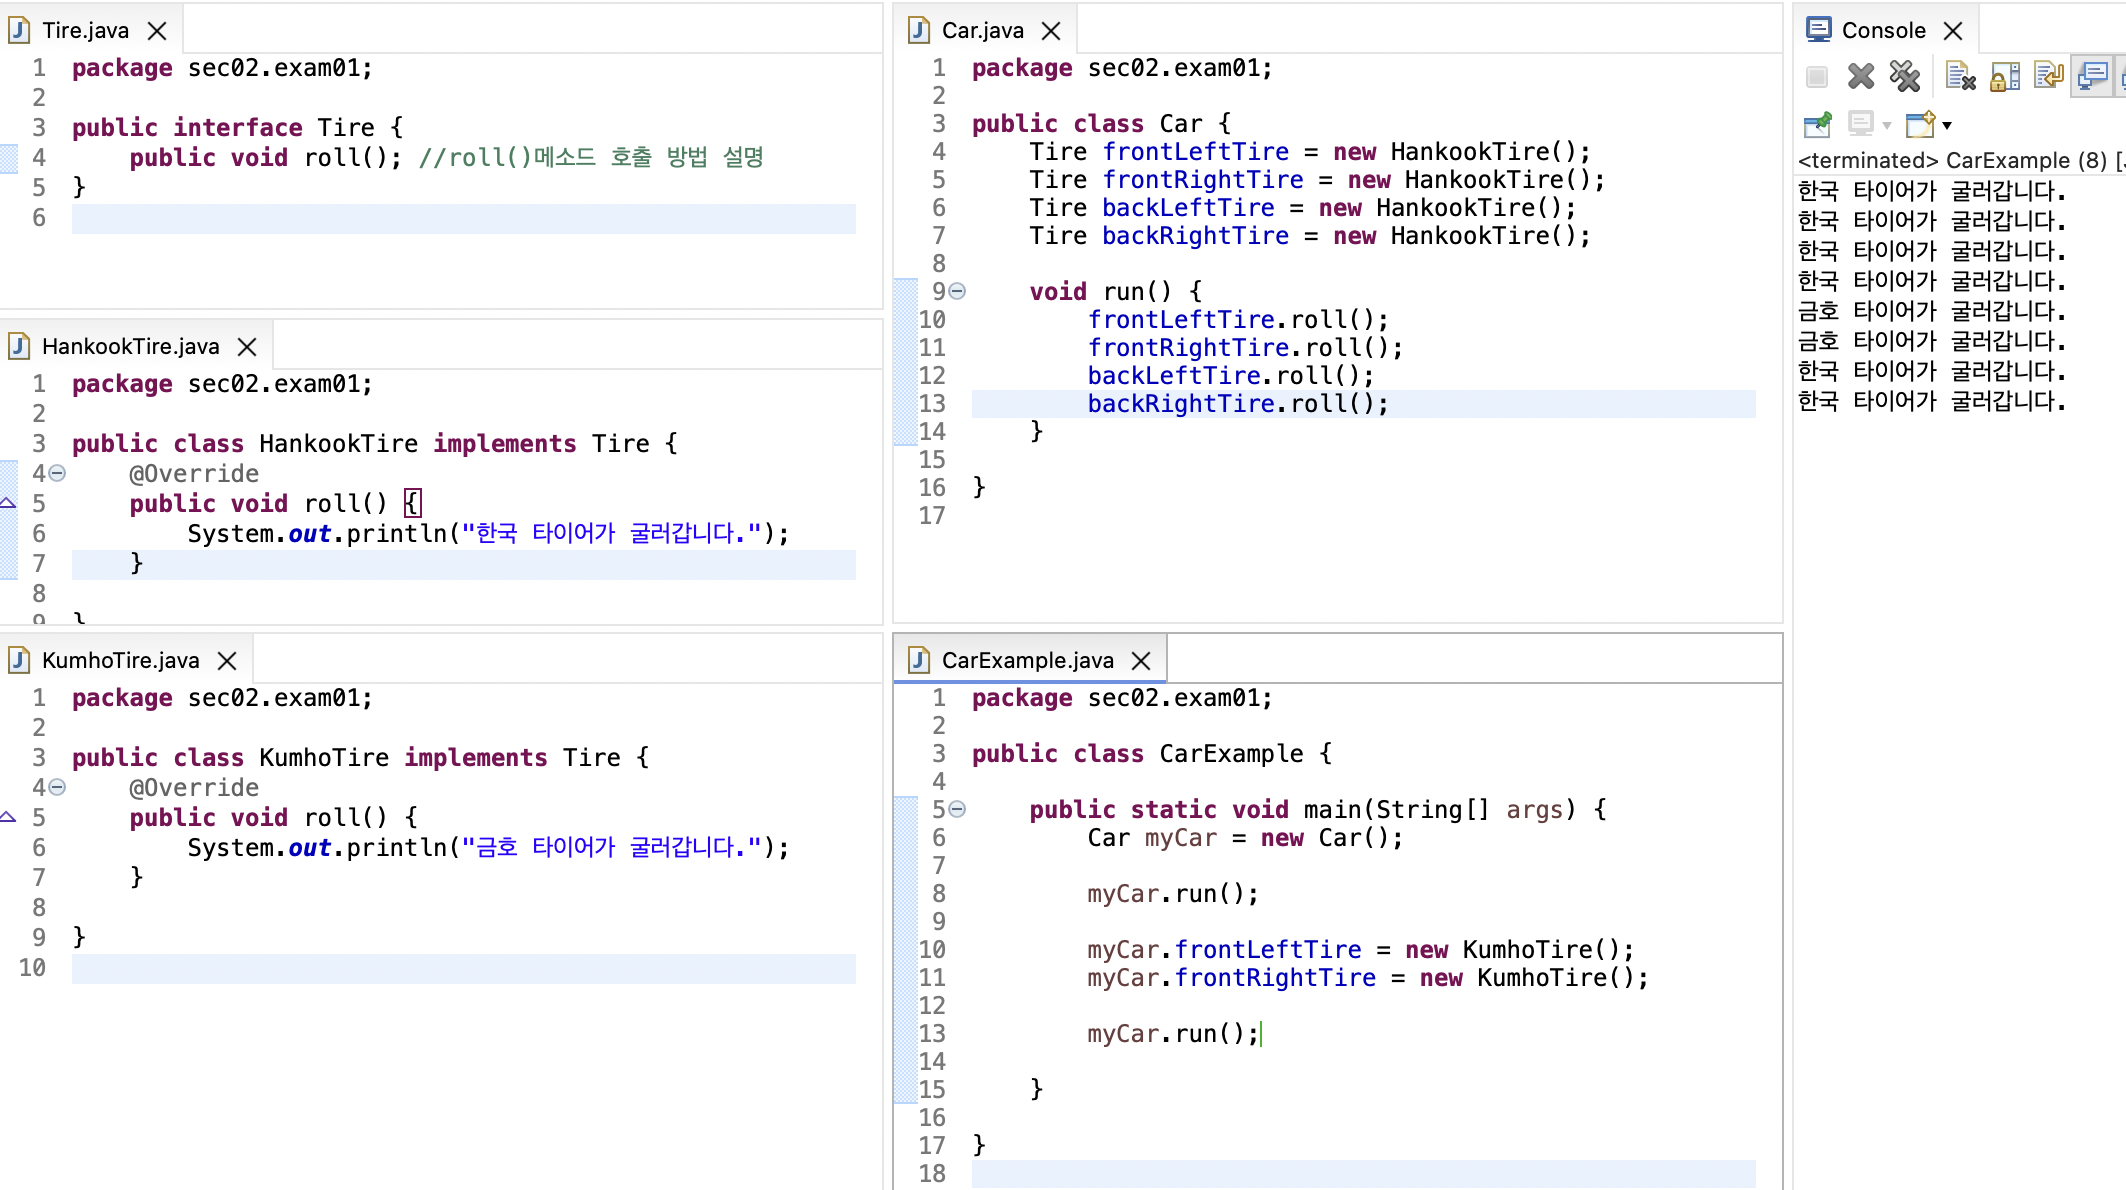Click empty line 10 in KumhoTire.java editor
2126x1190 pixels.
(464, 967)
